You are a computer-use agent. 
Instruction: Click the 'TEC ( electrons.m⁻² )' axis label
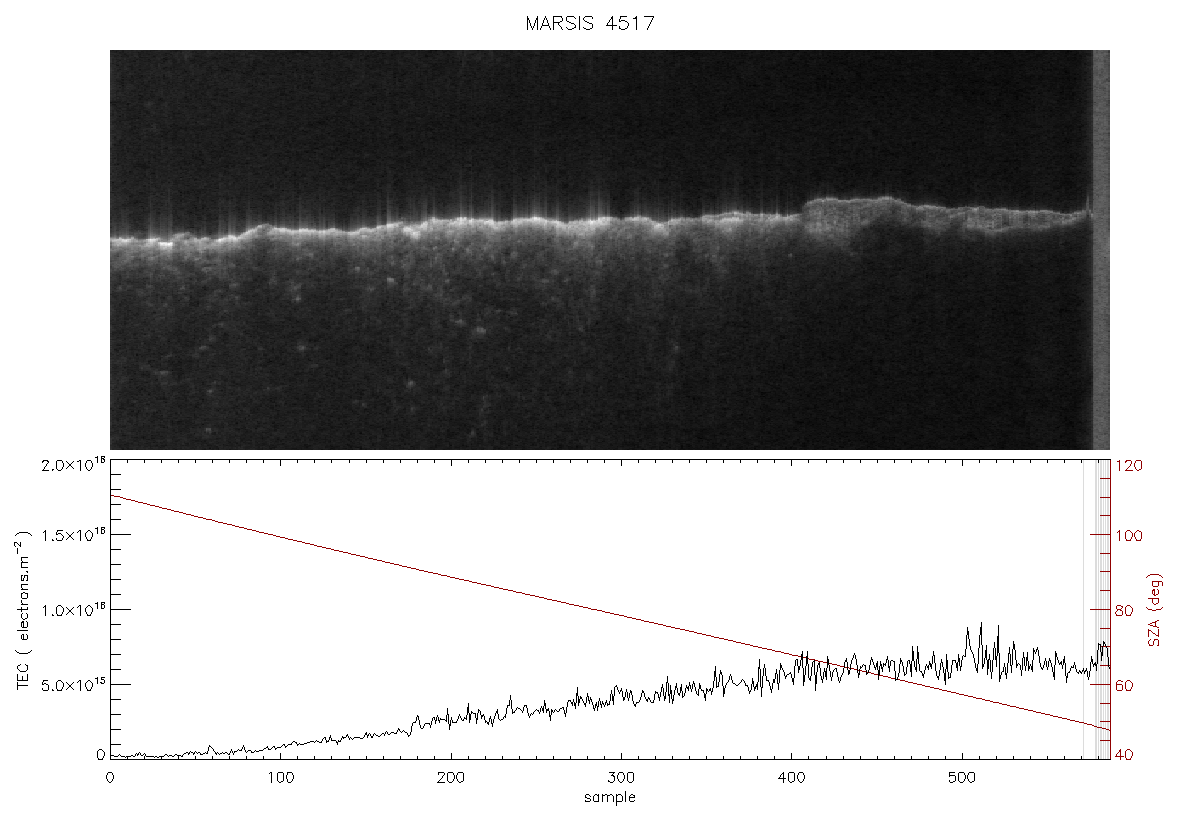click(x=23, y=610)
